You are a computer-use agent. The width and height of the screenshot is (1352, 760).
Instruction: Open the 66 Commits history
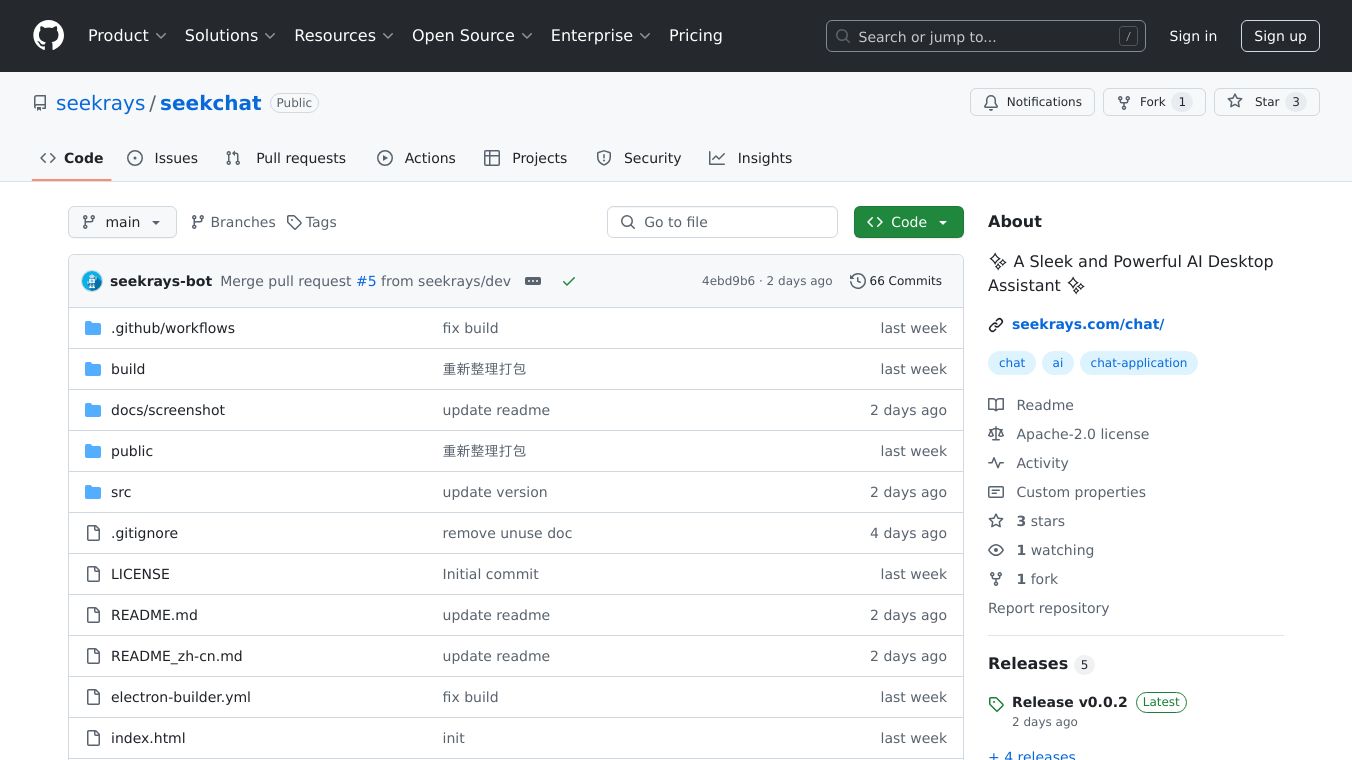click(896, 281)
